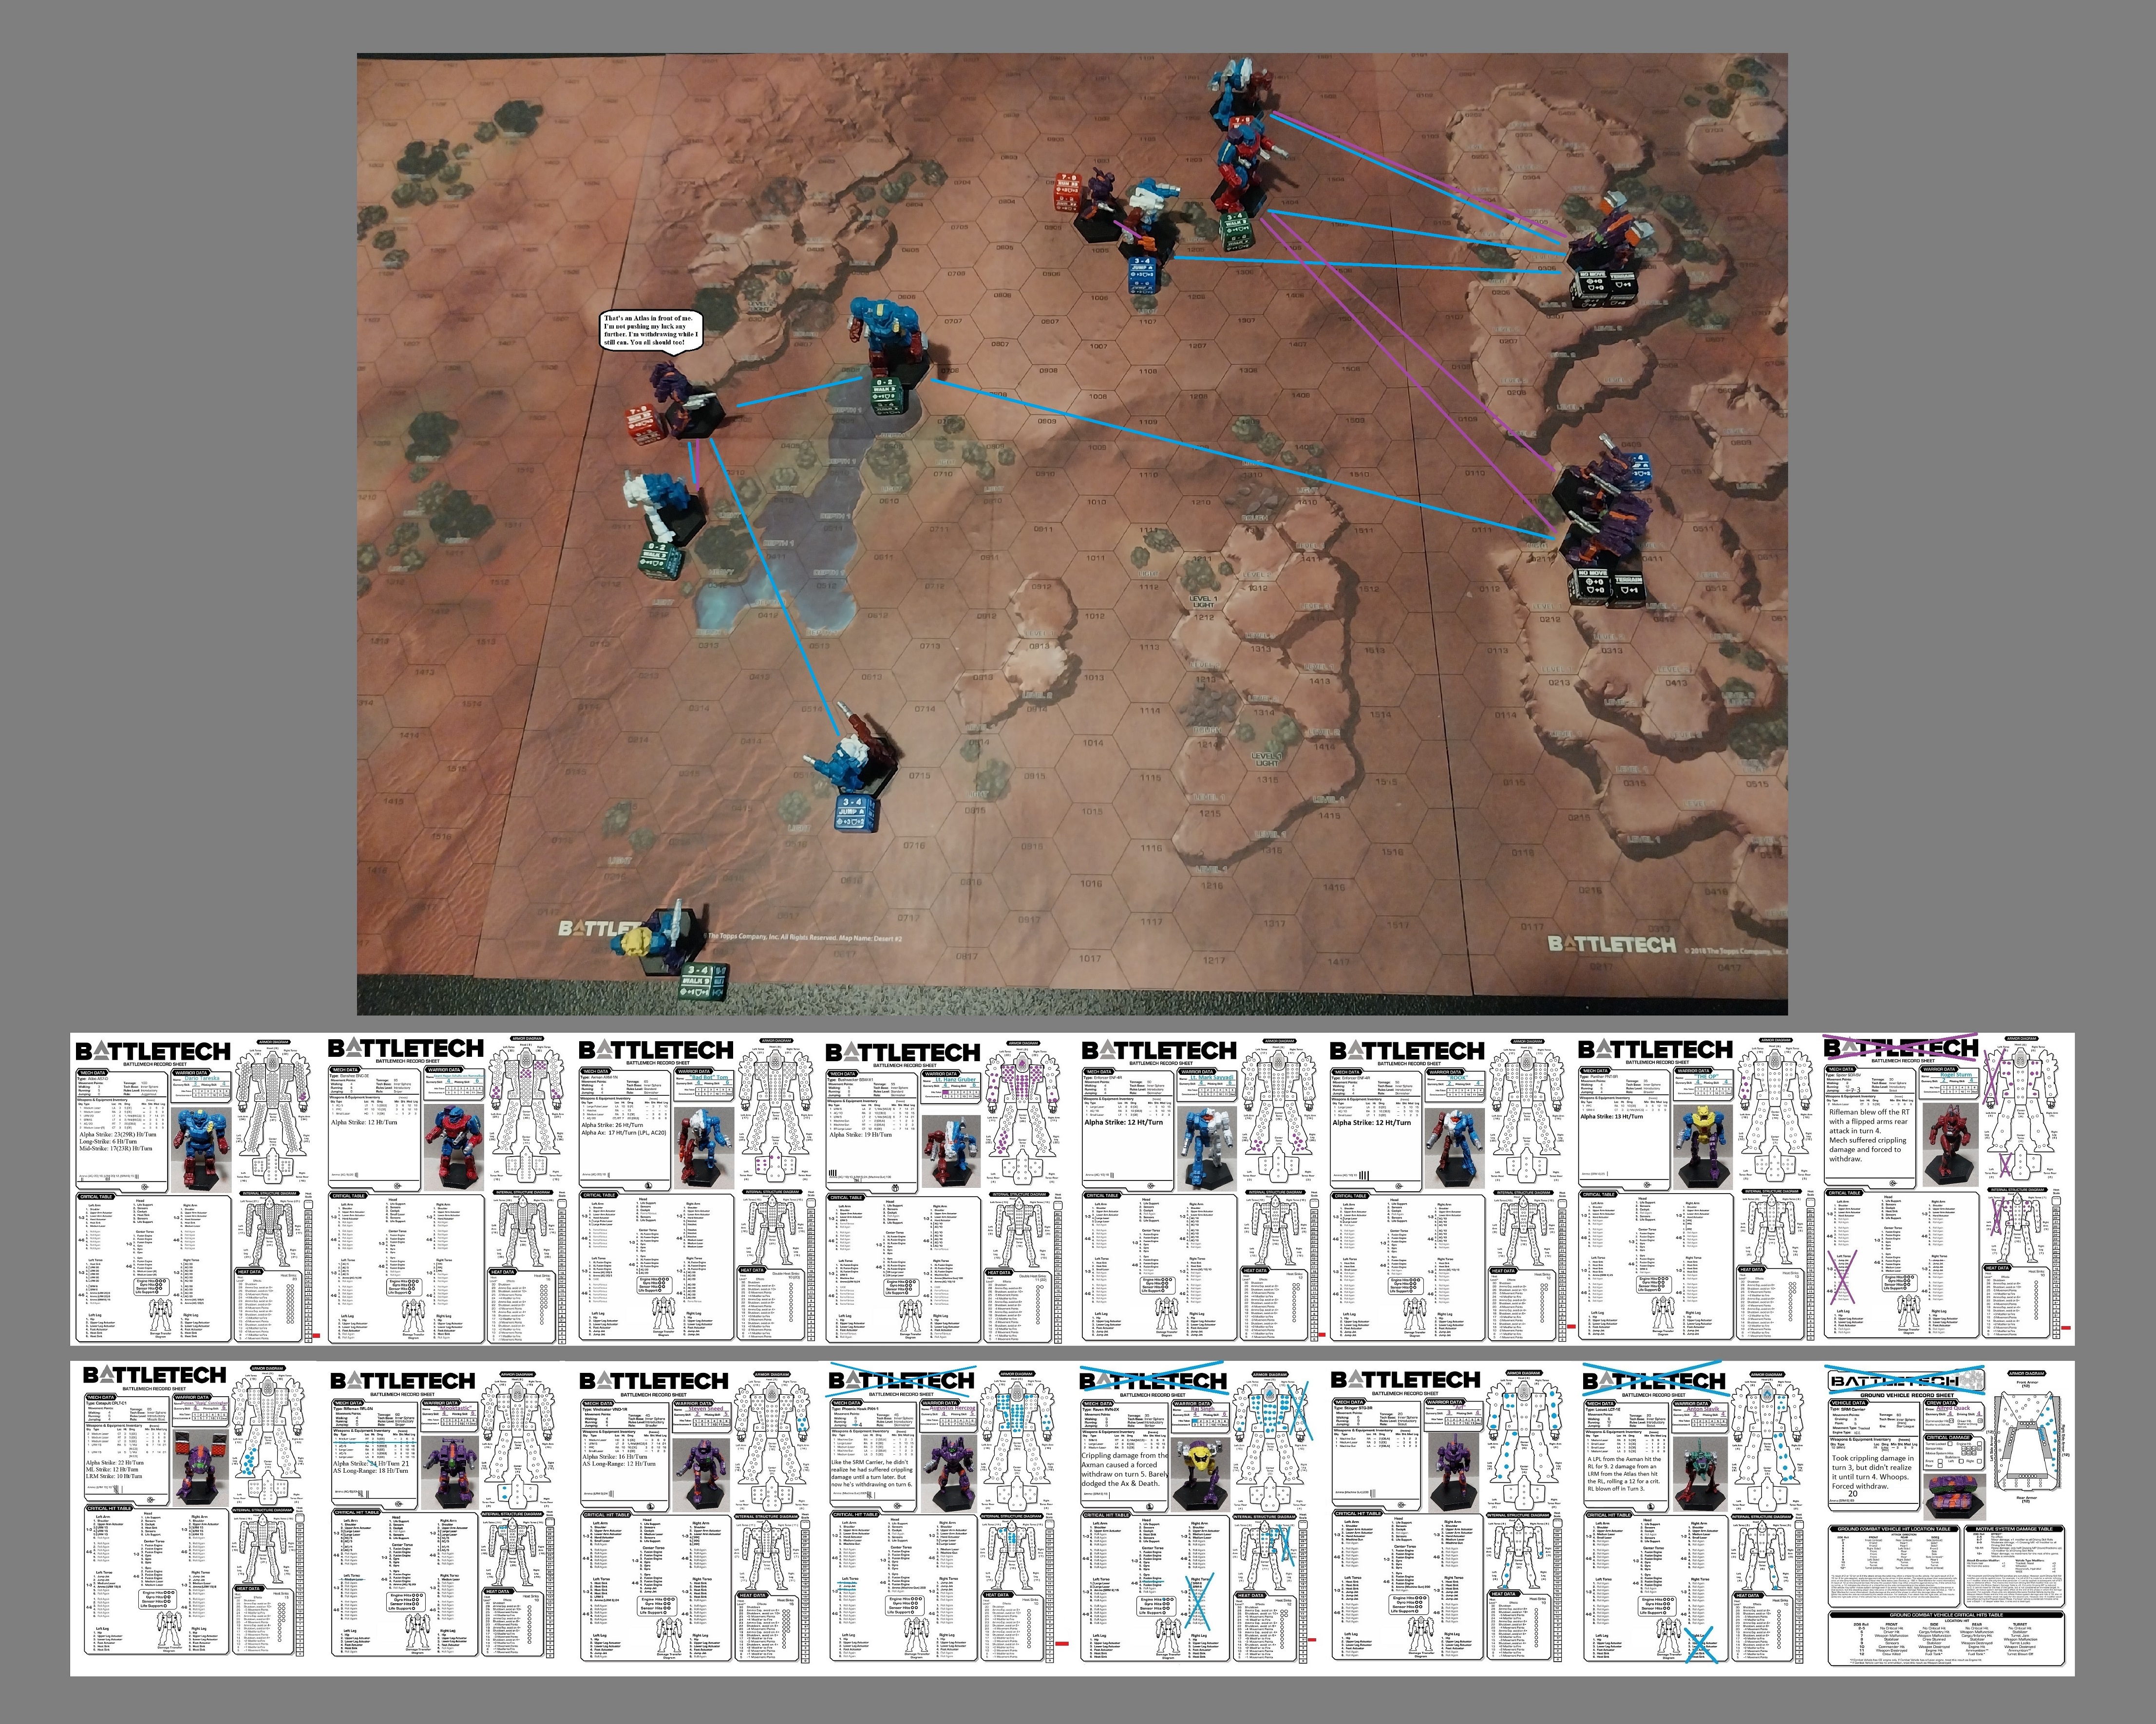Click the green "0-2 WALK" die beneath the Atlas
This screenshot has height=1724, width=2156.
click(x=886, y=397)
